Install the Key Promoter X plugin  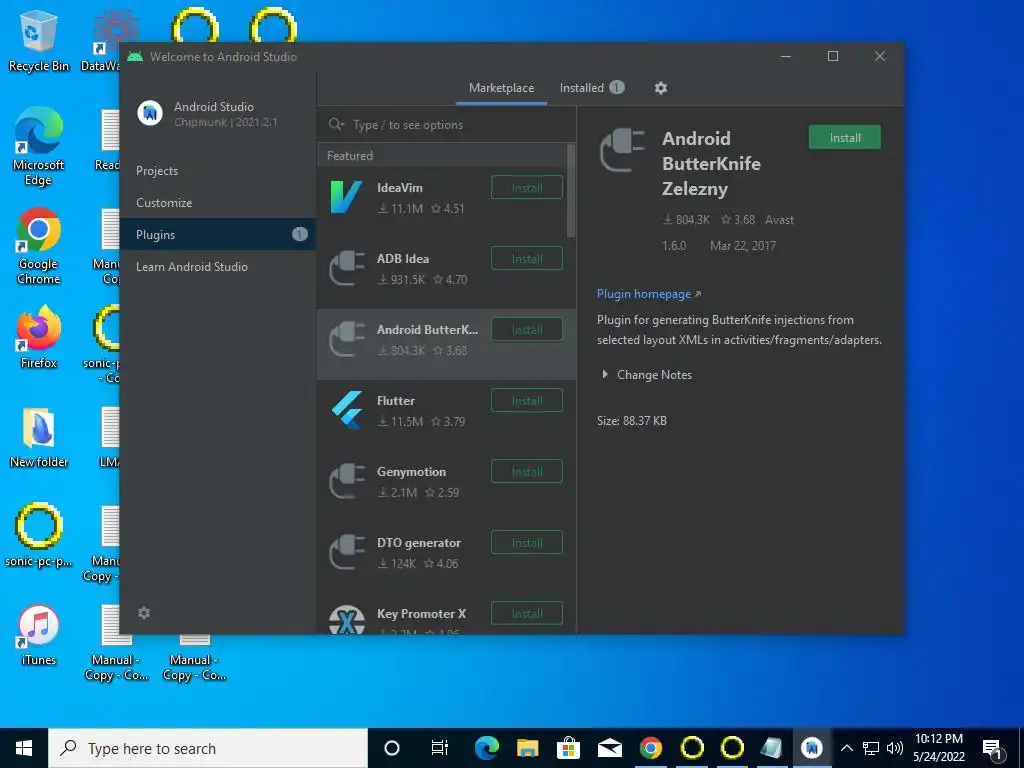(527, 613)
